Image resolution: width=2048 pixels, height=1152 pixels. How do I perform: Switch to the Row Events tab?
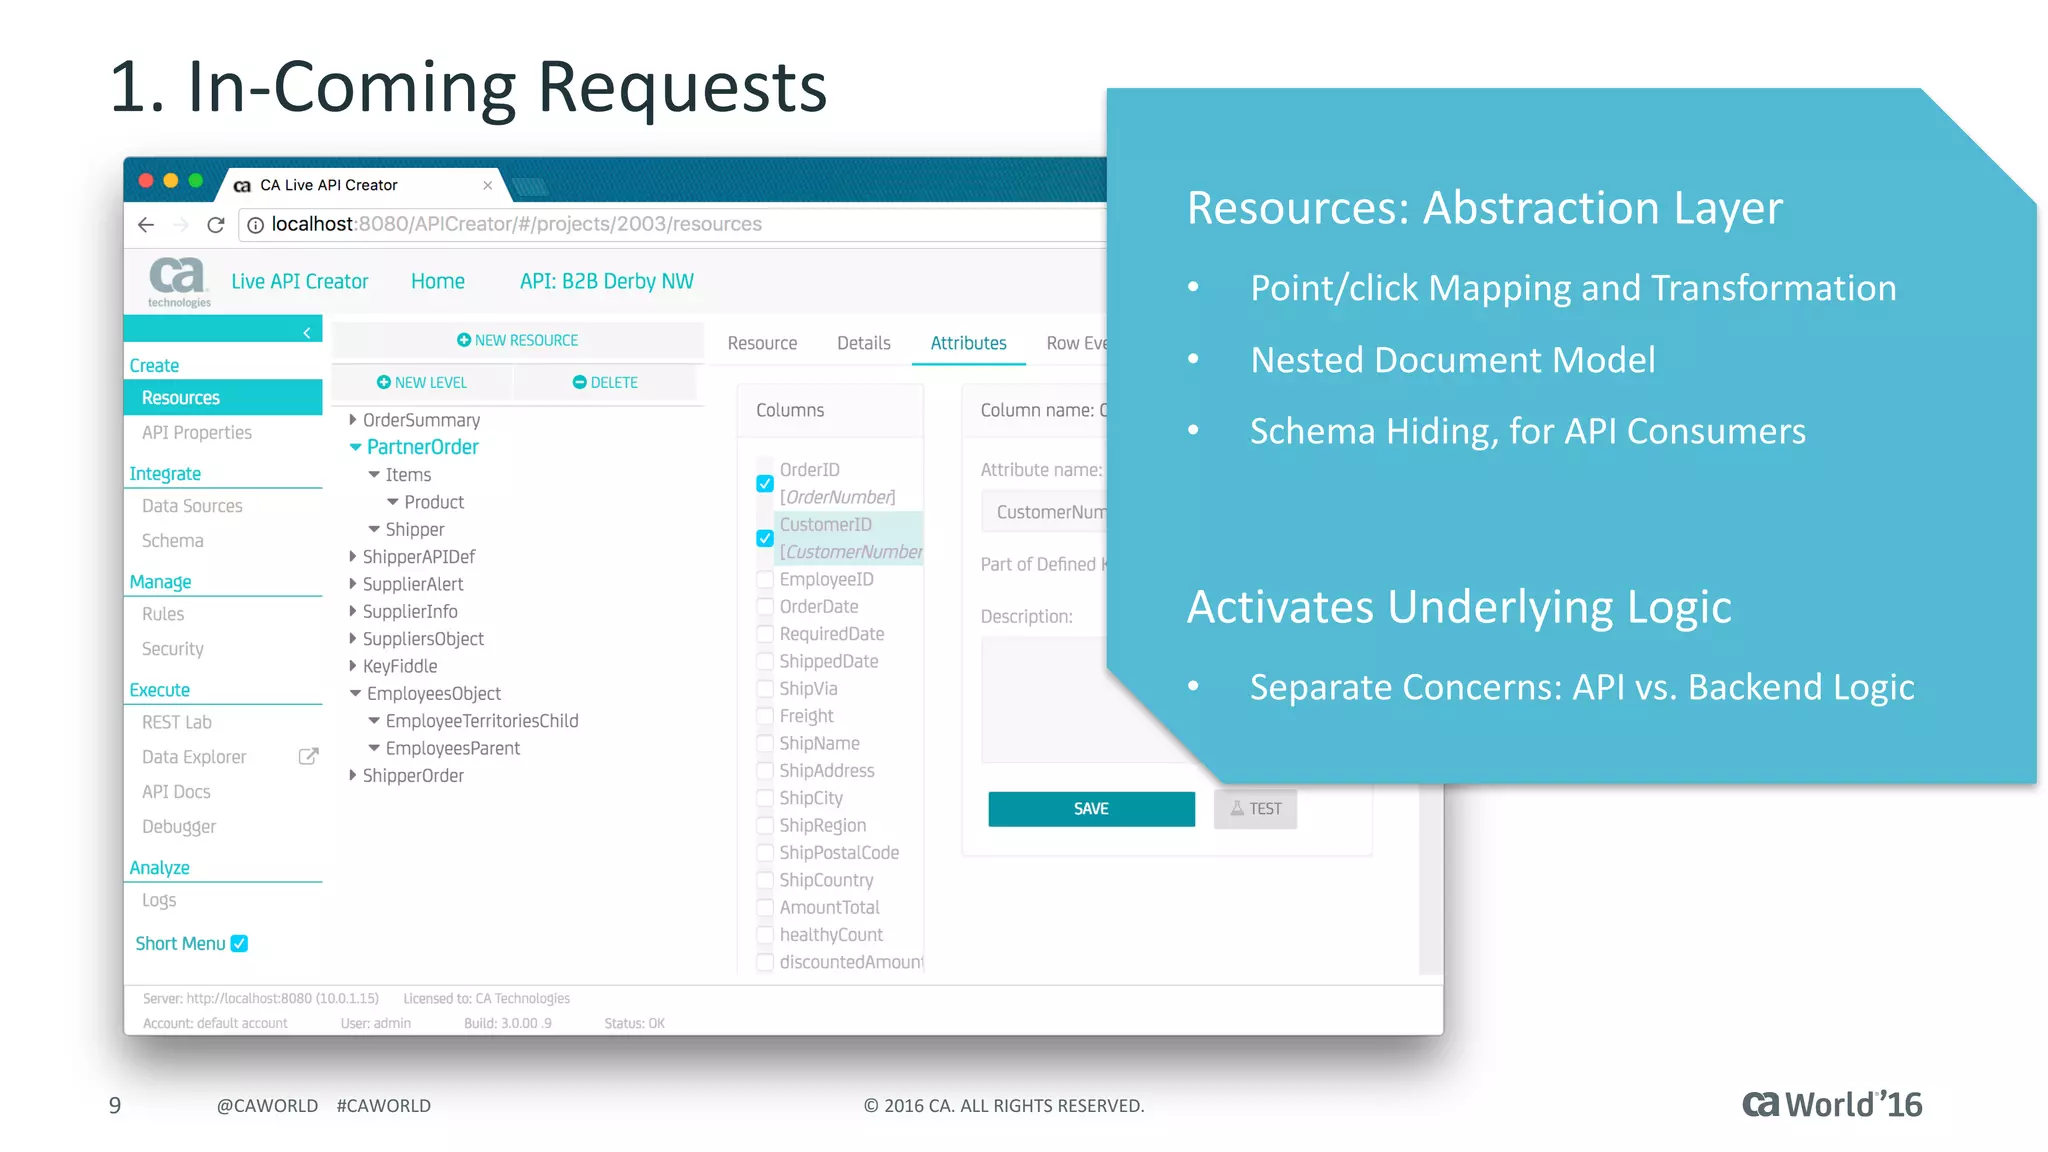[1076, 343]
